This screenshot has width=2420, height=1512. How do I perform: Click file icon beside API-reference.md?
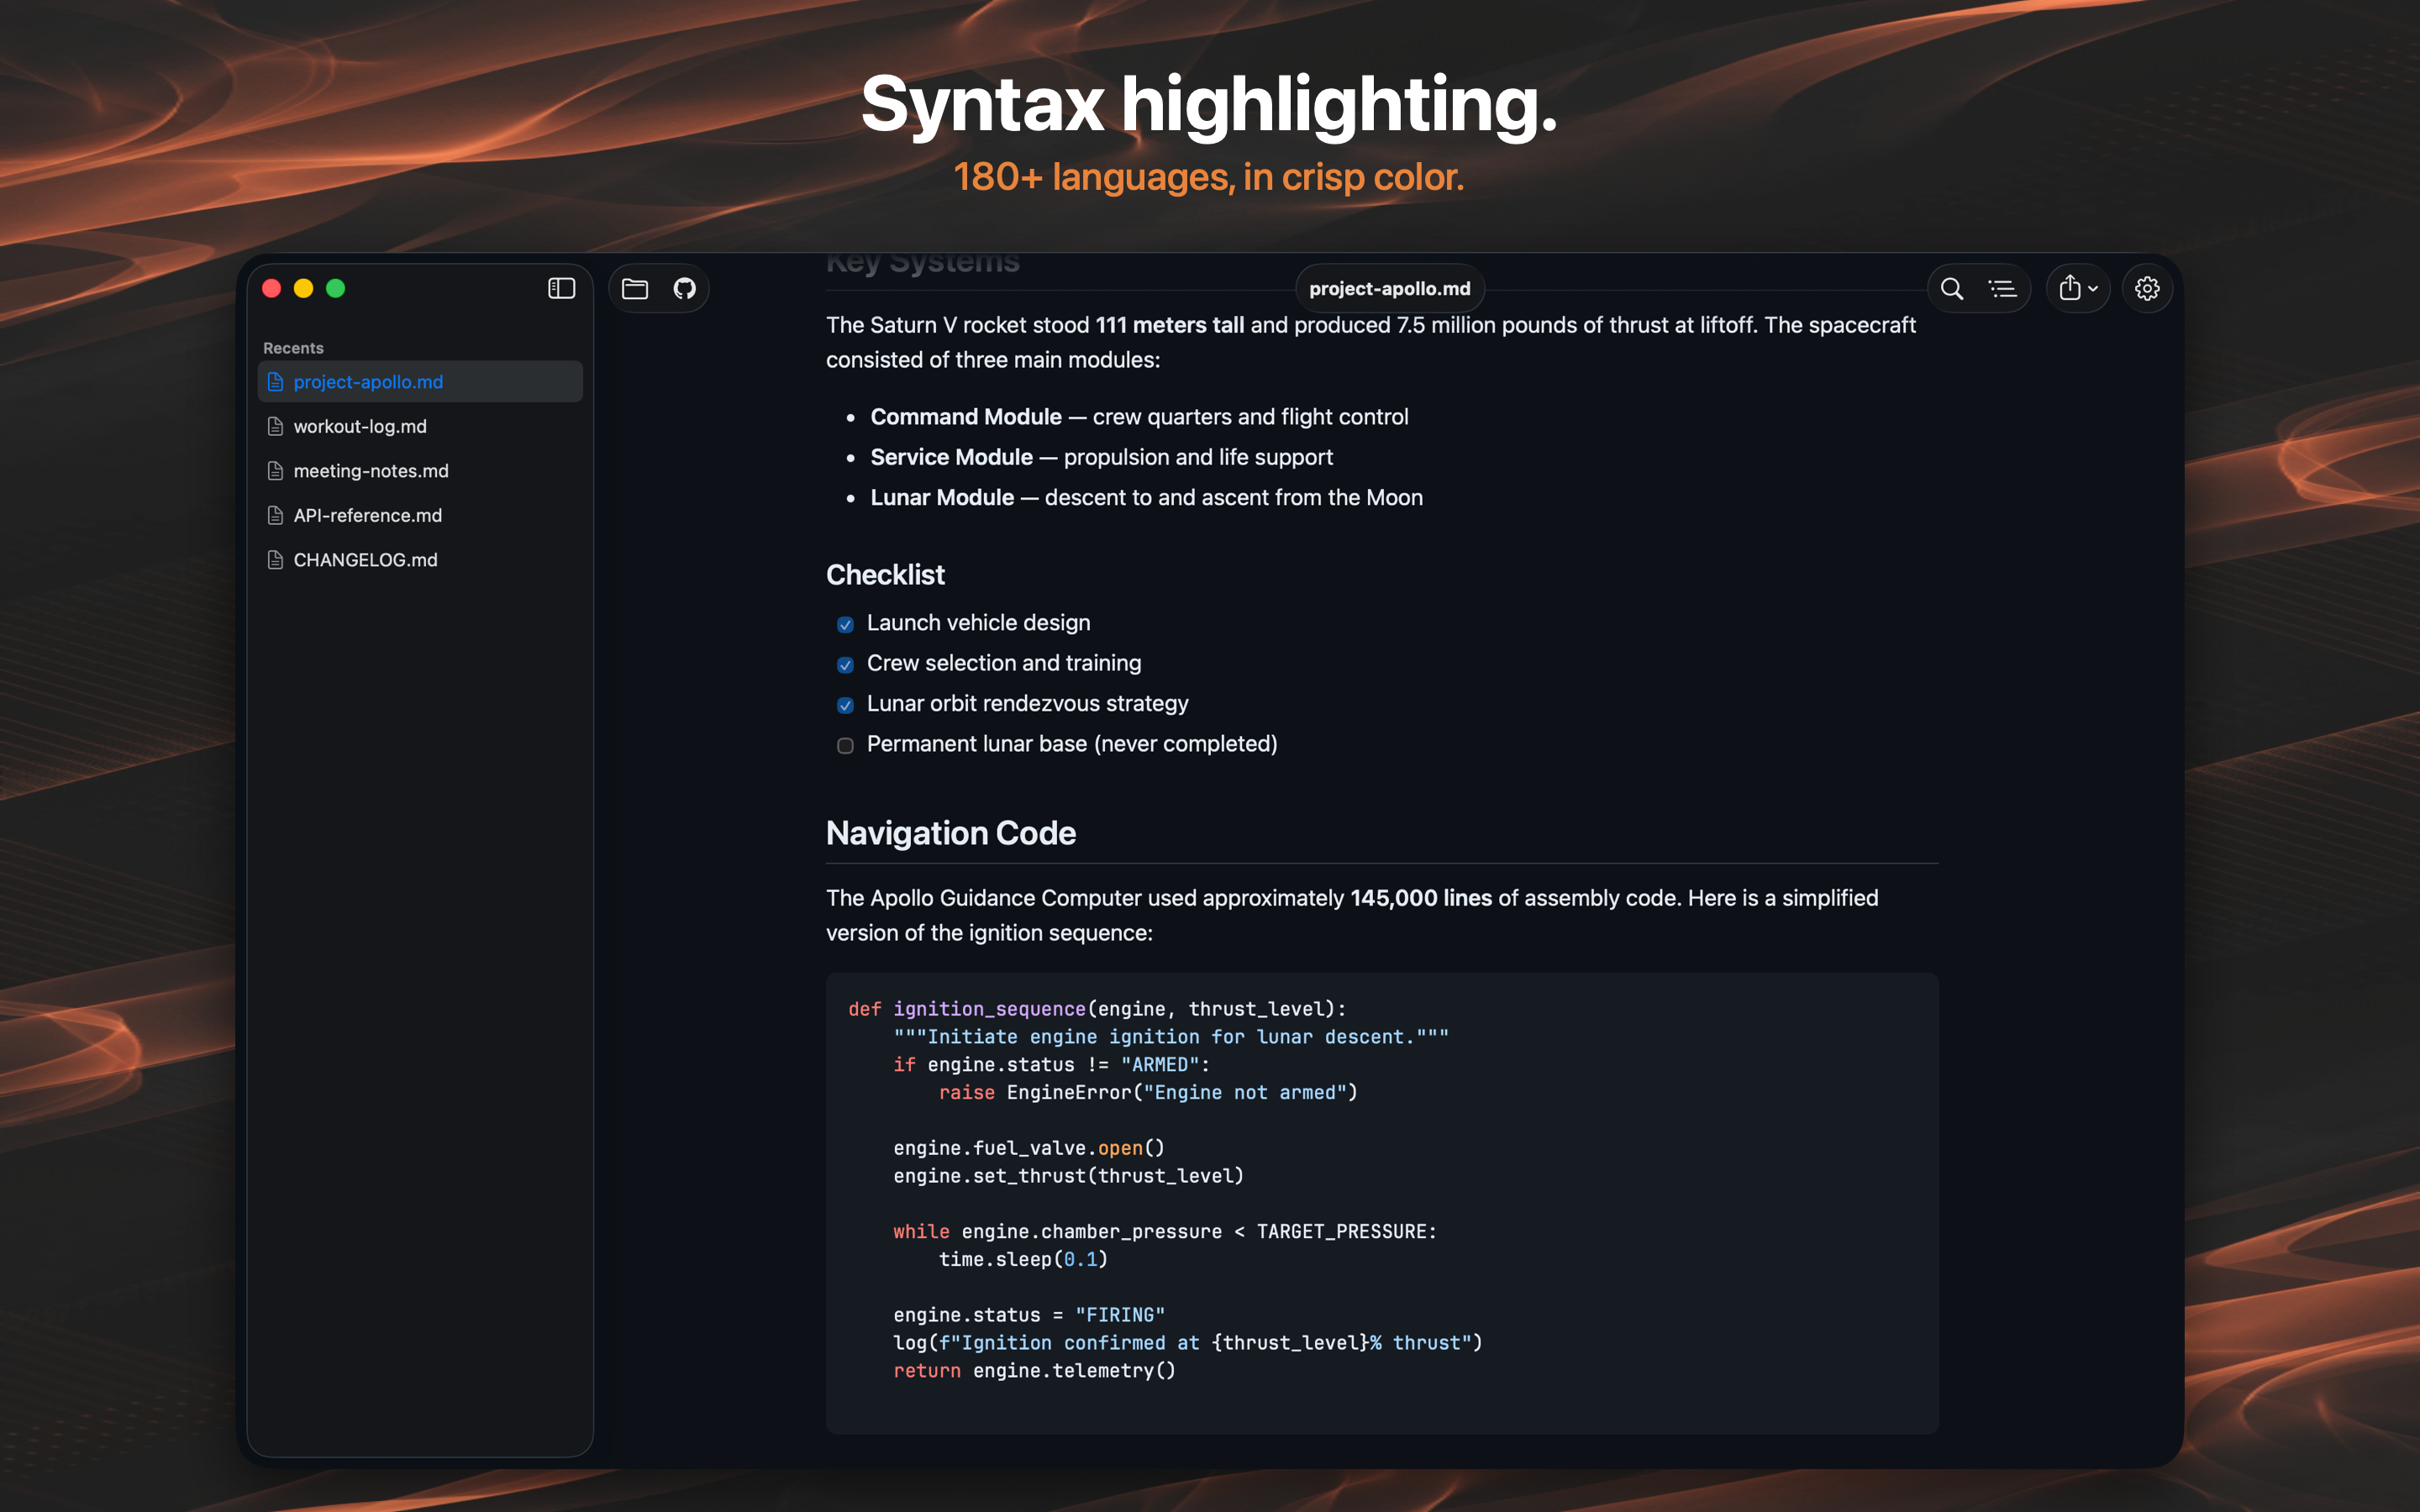tap(275, 516)
